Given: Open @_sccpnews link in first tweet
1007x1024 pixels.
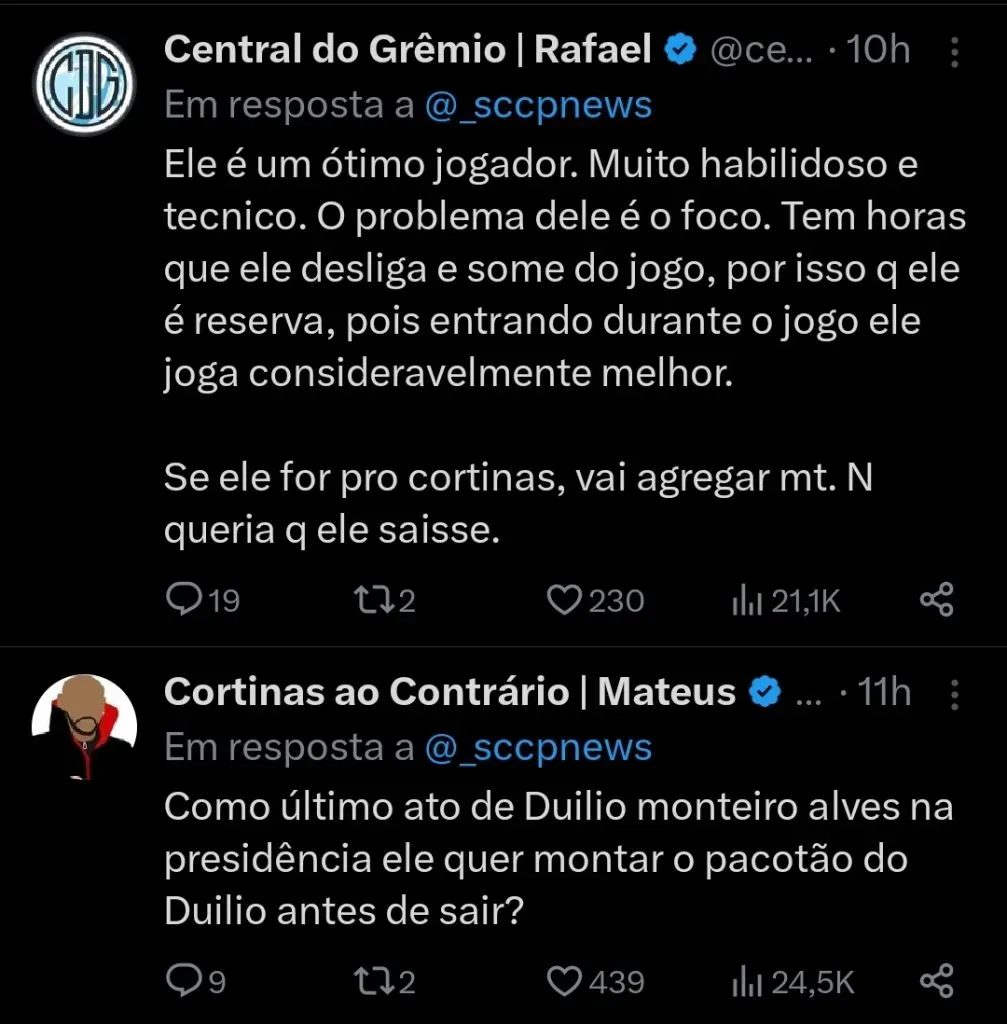Looking at the screenshot, I should (x=538, y=105).
